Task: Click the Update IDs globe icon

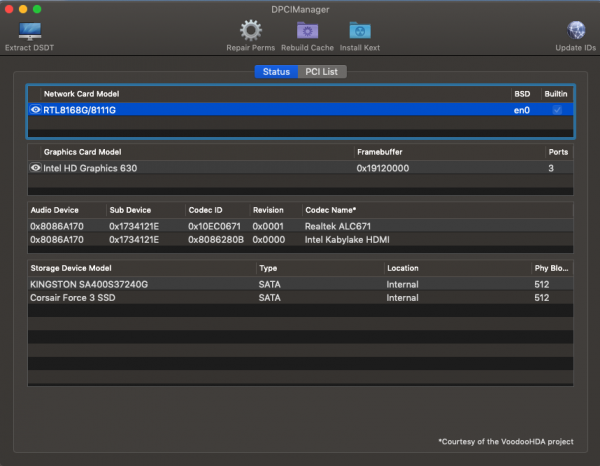Action: pos(576,31)
